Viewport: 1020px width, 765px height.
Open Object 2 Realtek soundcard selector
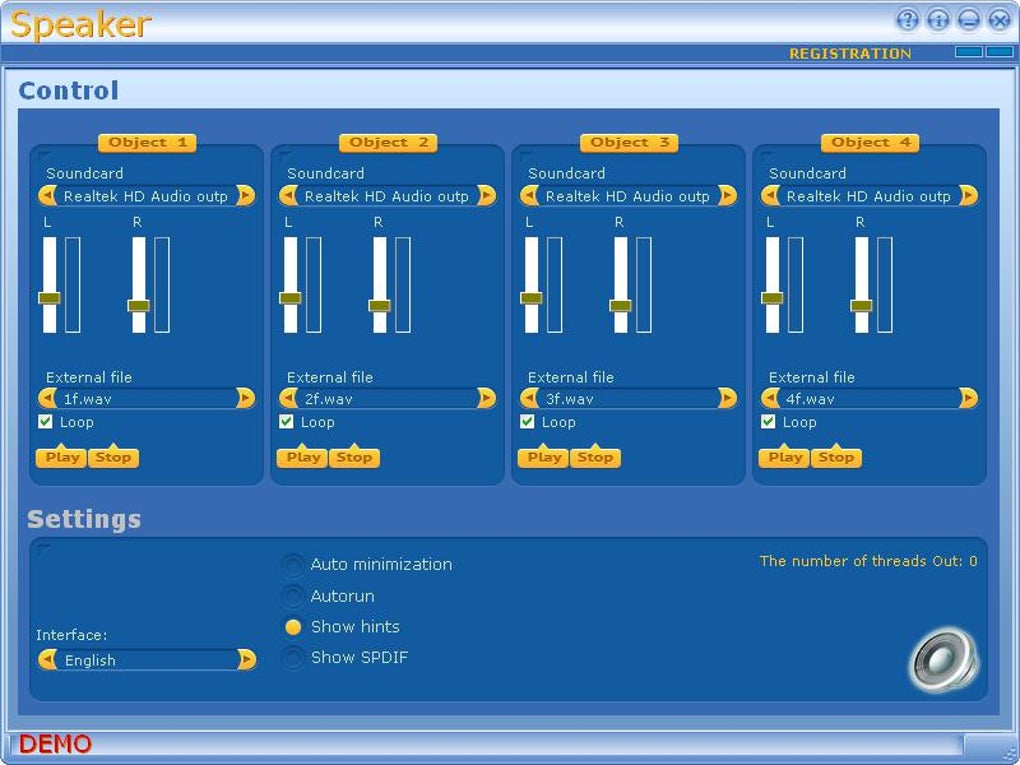click(x=387, y=196)
